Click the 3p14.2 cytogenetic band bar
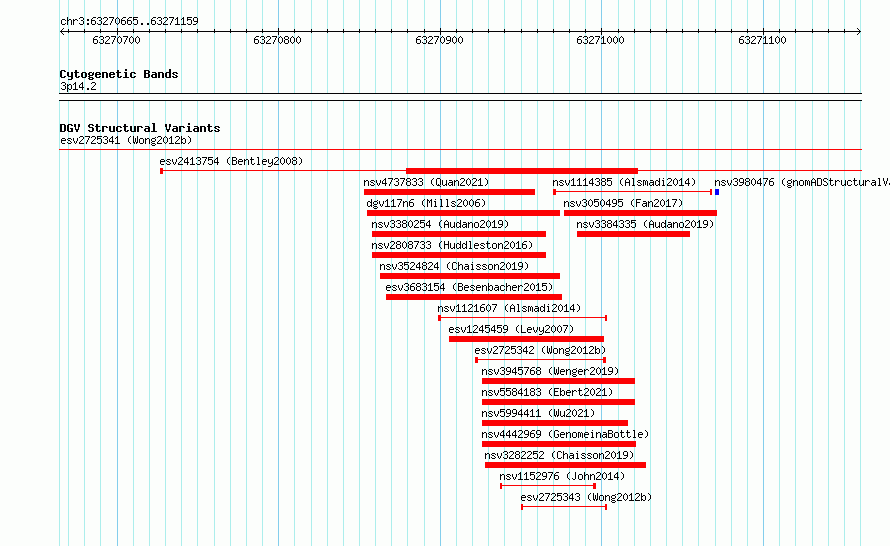Viewport: 890px width, 546px height. (460, 97)
